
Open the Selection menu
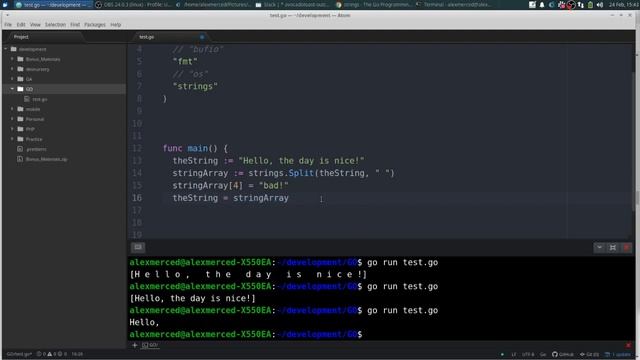[55, 25]
